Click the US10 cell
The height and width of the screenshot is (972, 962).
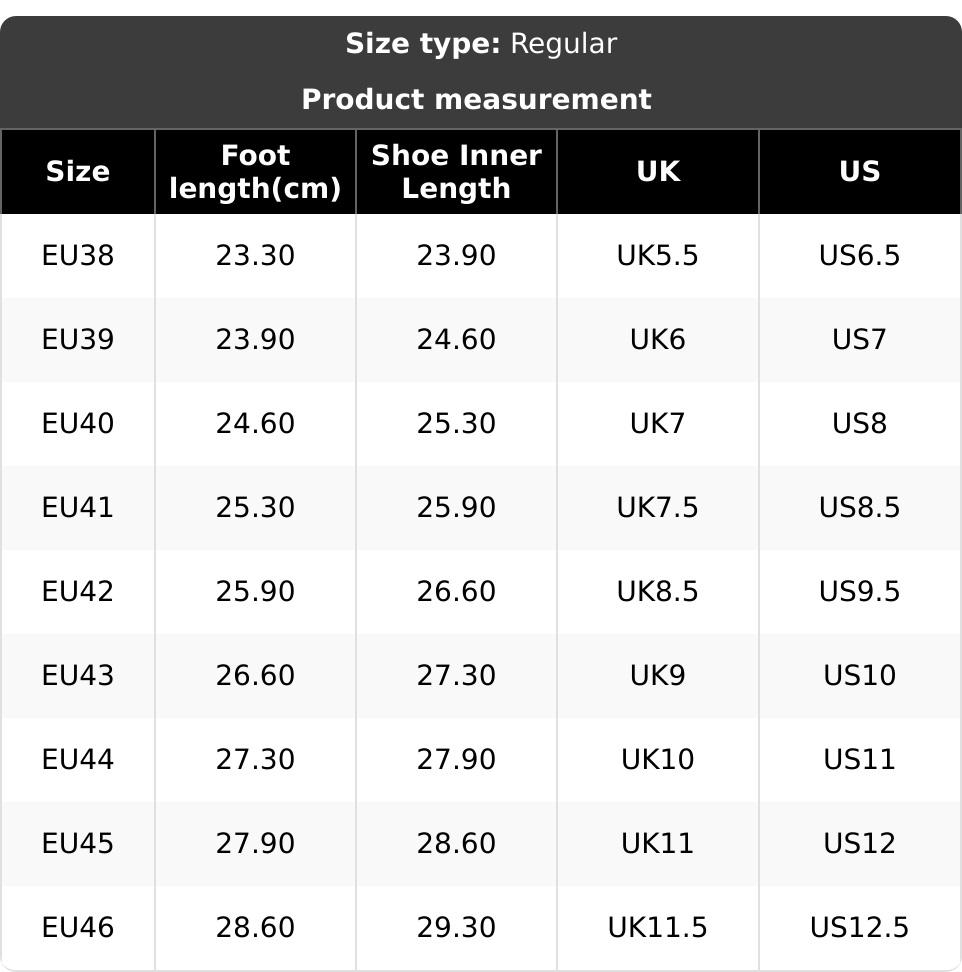(859, 676)
